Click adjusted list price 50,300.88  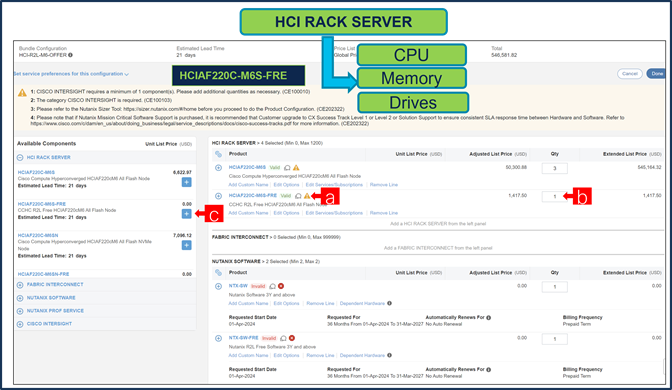tap(516, 167)
